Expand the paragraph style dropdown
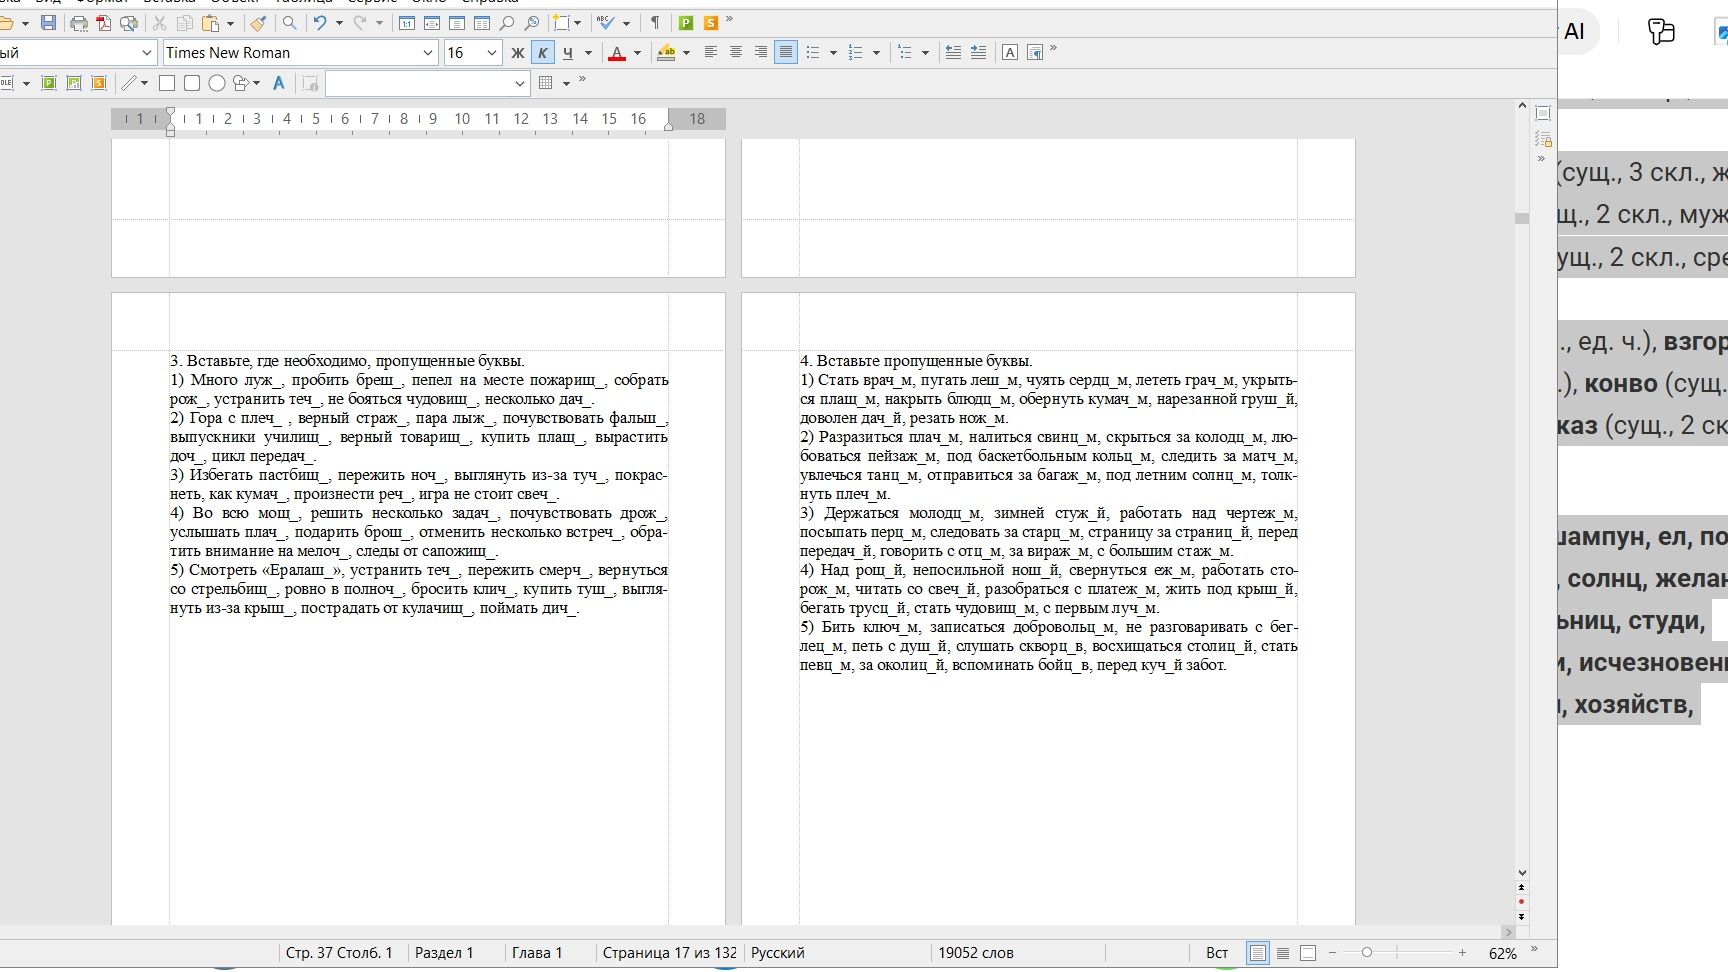This screenshot has width=1728, height=972. (147, 53)
